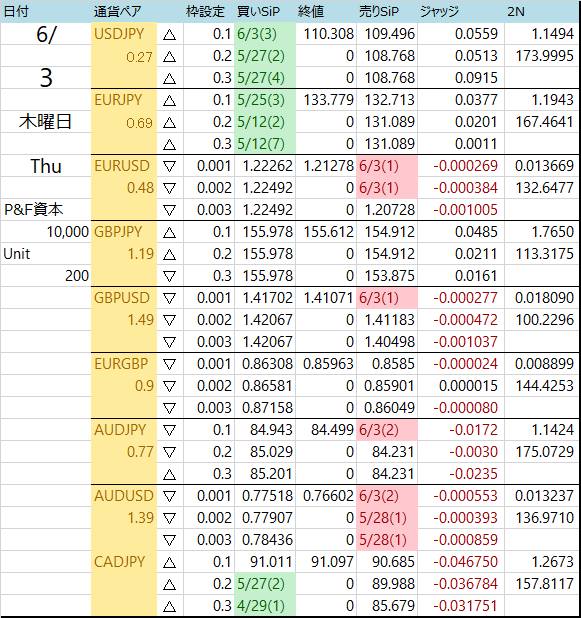Image resolution: width=581 pixels, height=618 pixels.
Task: Click the down triangle in AUDJPY 0.1 row
Action: (x=169, y=430)
